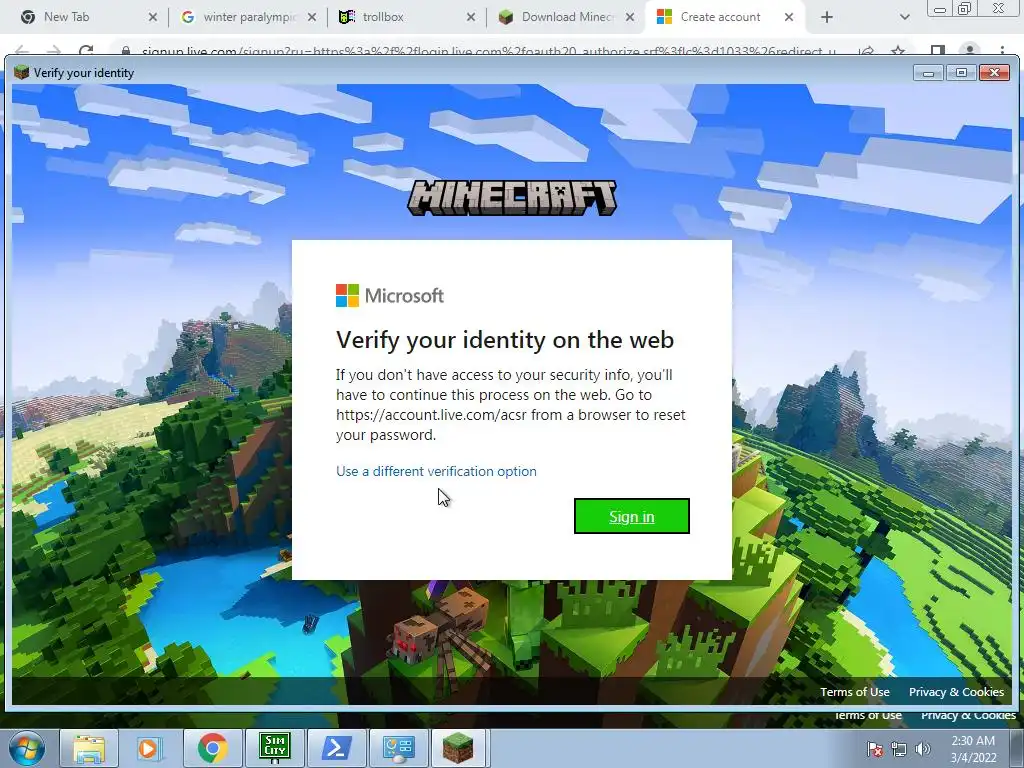This screenshot has height=768, width=1024.
Task: Close the Create account tab
Action: [x=789, y=17]
